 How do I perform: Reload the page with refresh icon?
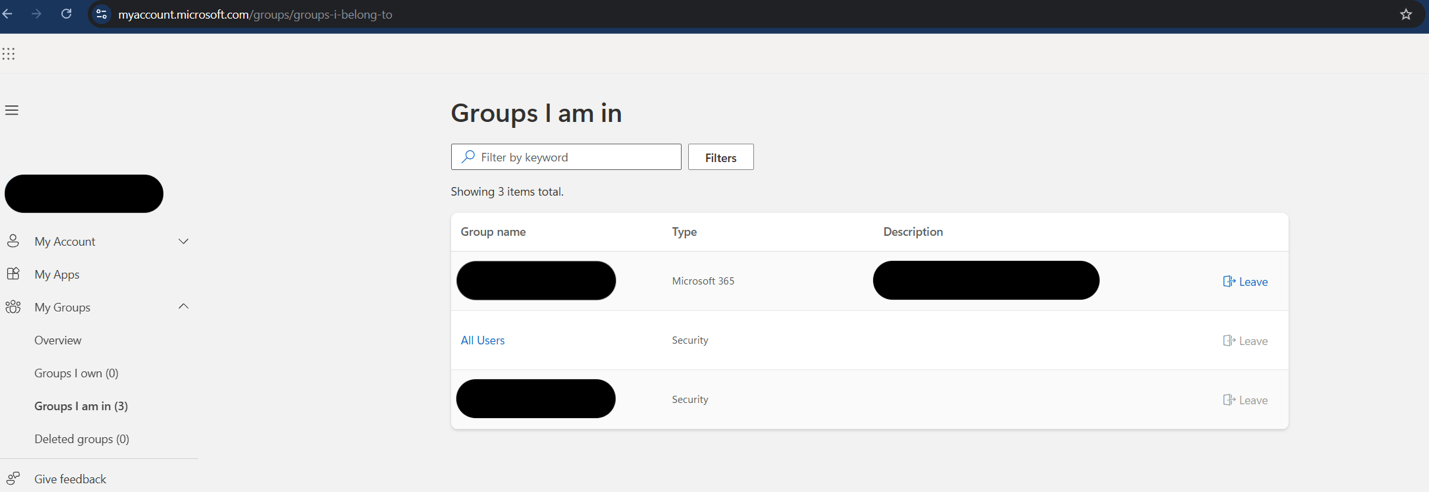click(x=66, y=14)
